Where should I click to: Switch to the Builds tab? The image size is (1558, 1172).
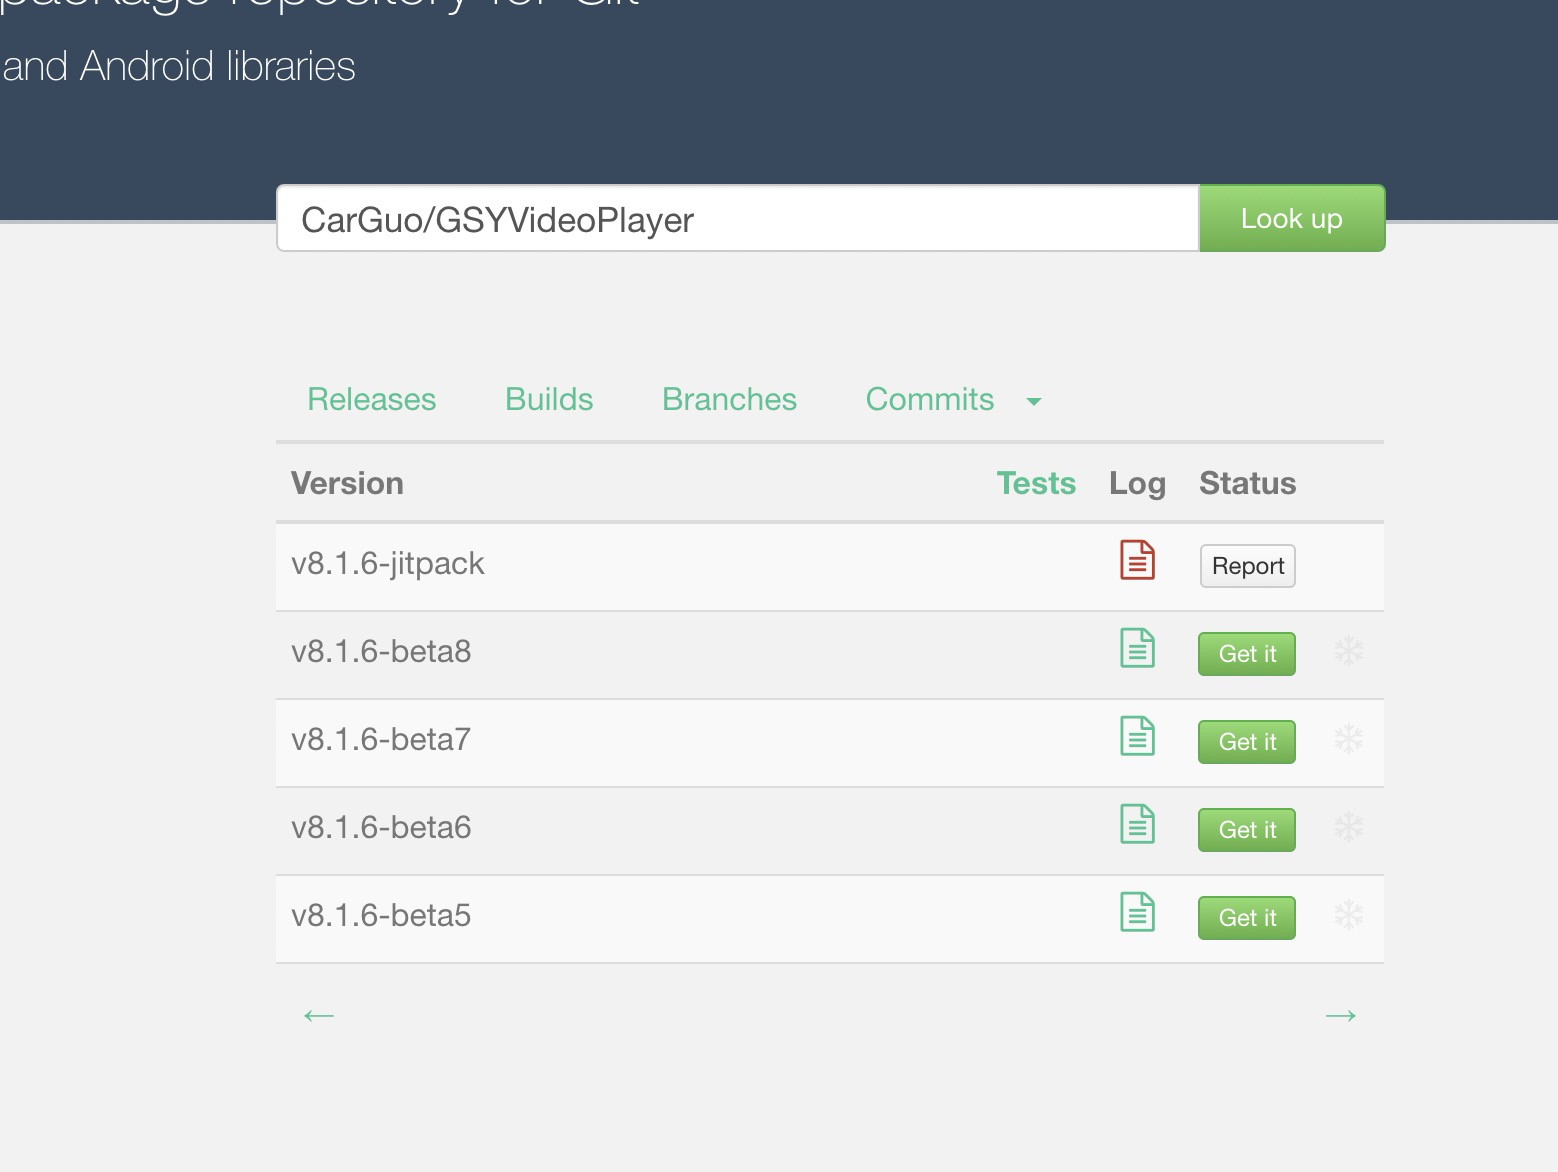tap(549, 399)
